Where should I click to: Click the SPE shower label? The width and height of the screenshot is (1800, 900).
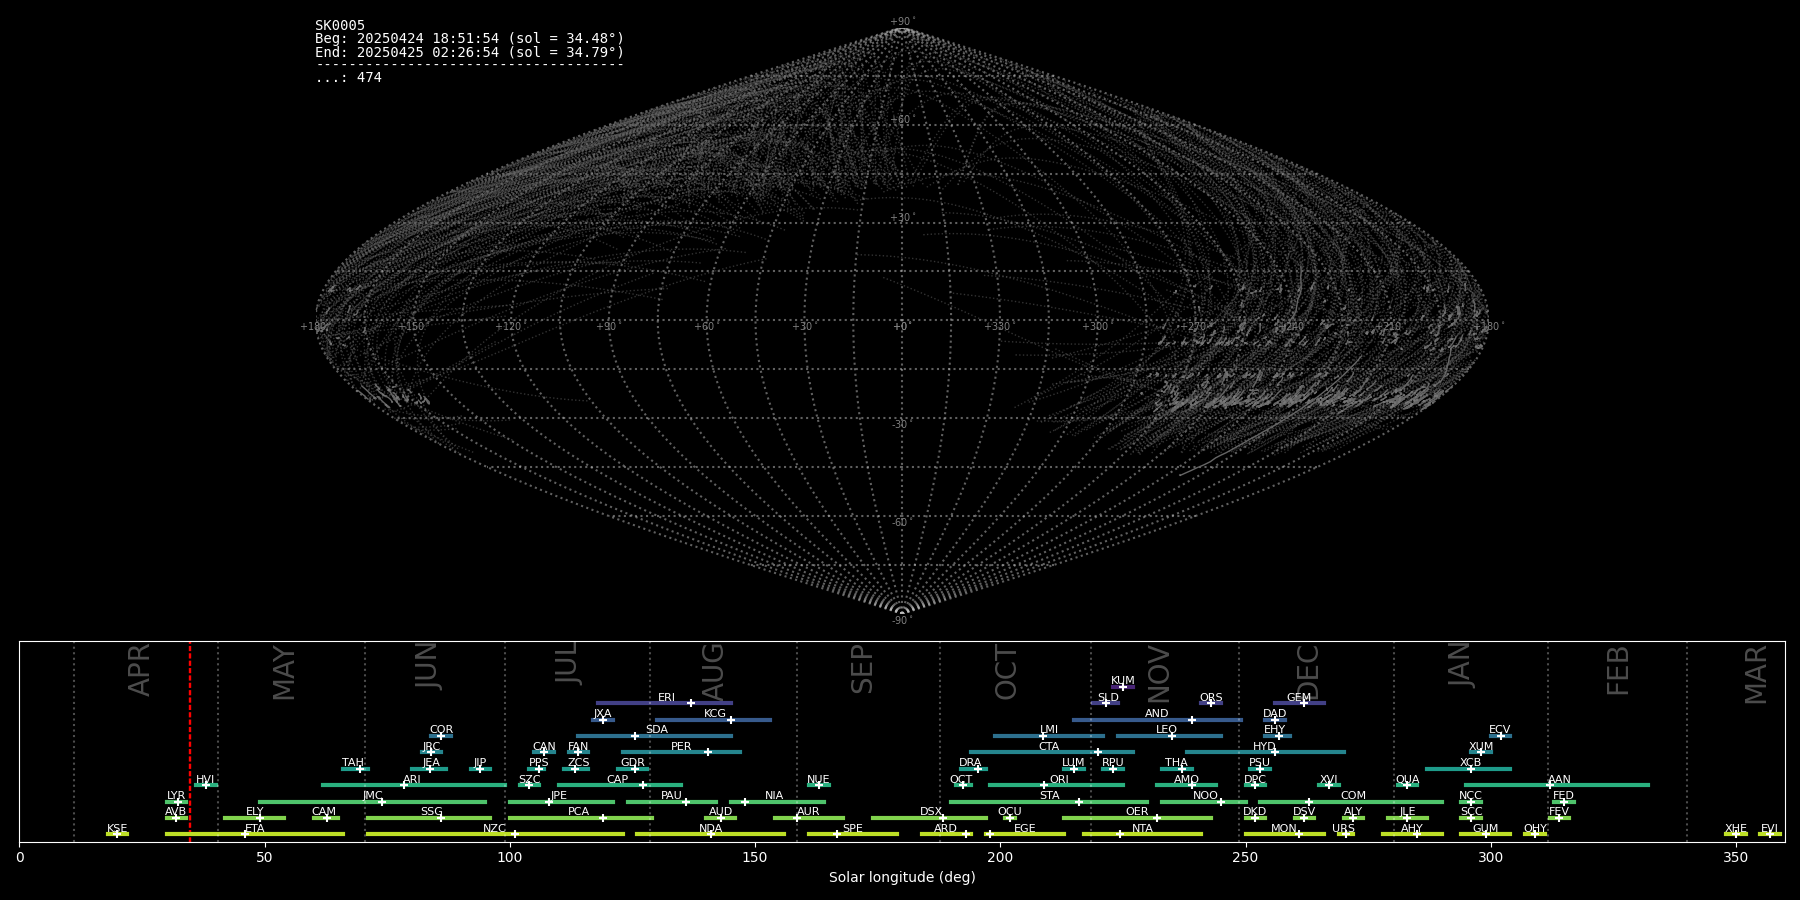coord(852,829)
